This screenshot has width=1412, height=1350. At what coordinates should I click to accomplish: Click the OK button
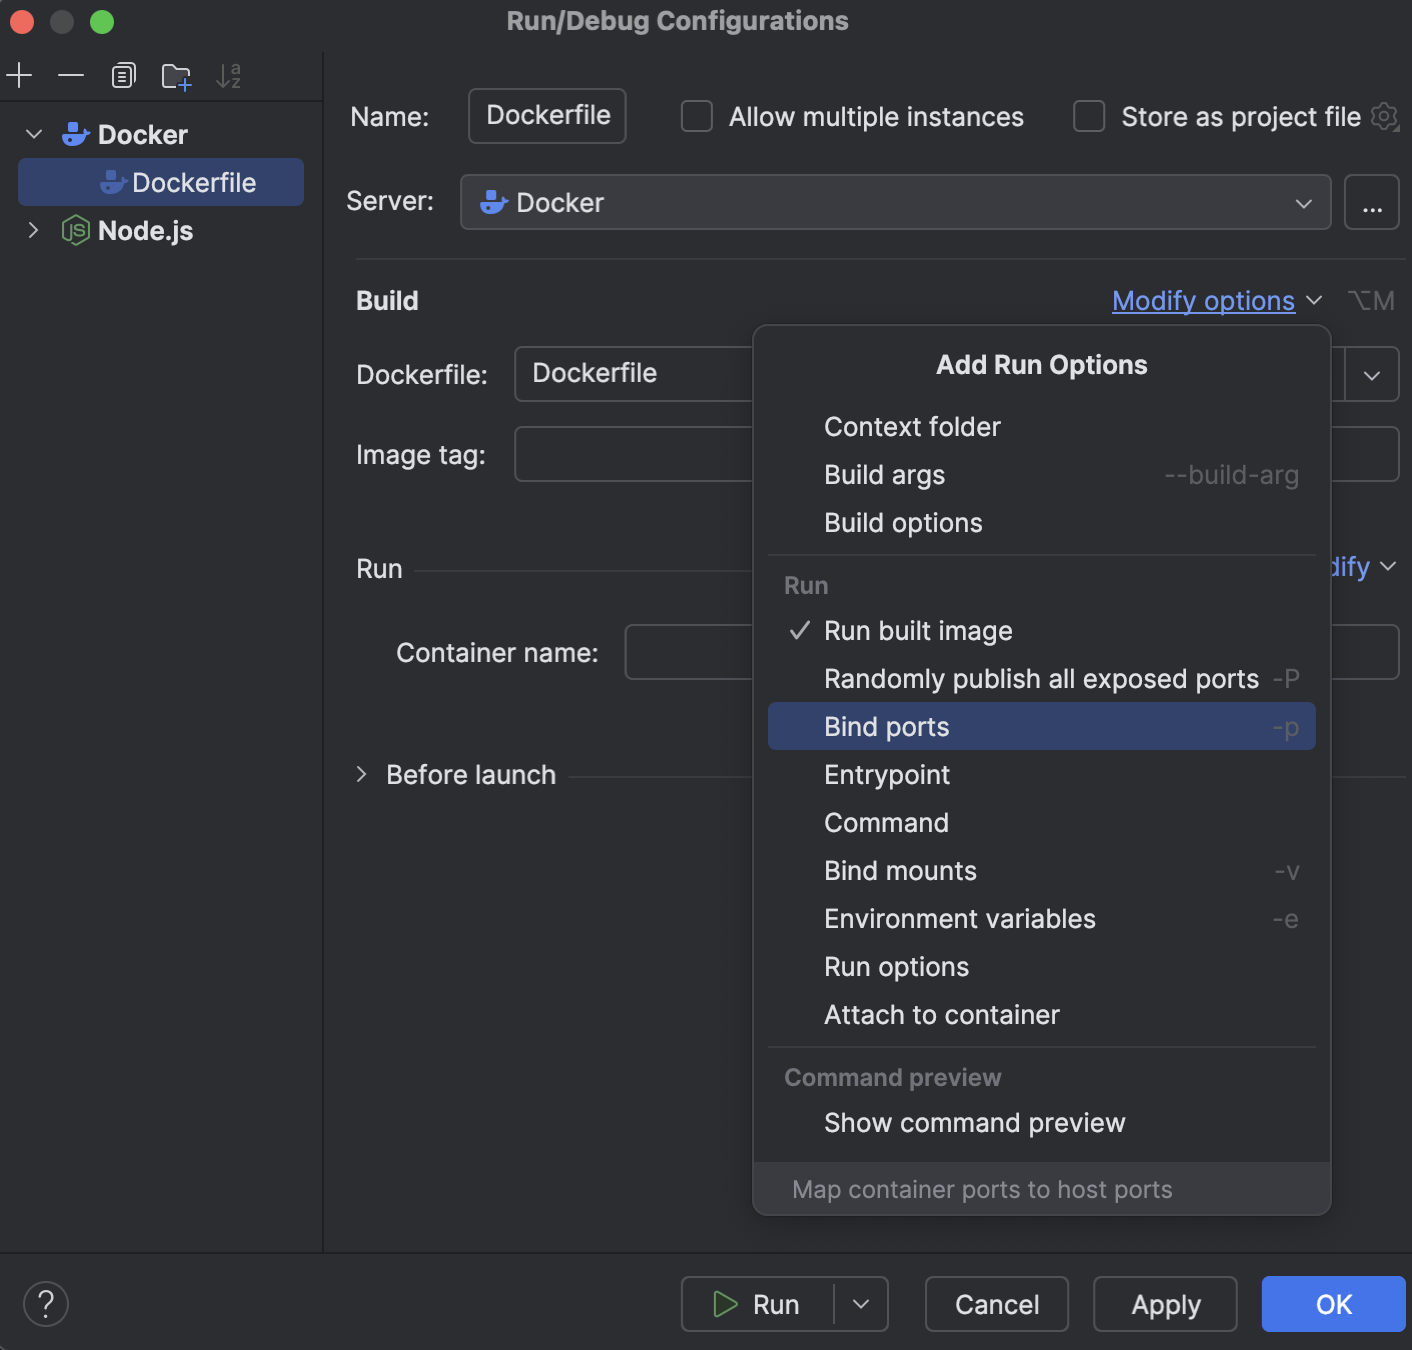coord(1332,1304)
